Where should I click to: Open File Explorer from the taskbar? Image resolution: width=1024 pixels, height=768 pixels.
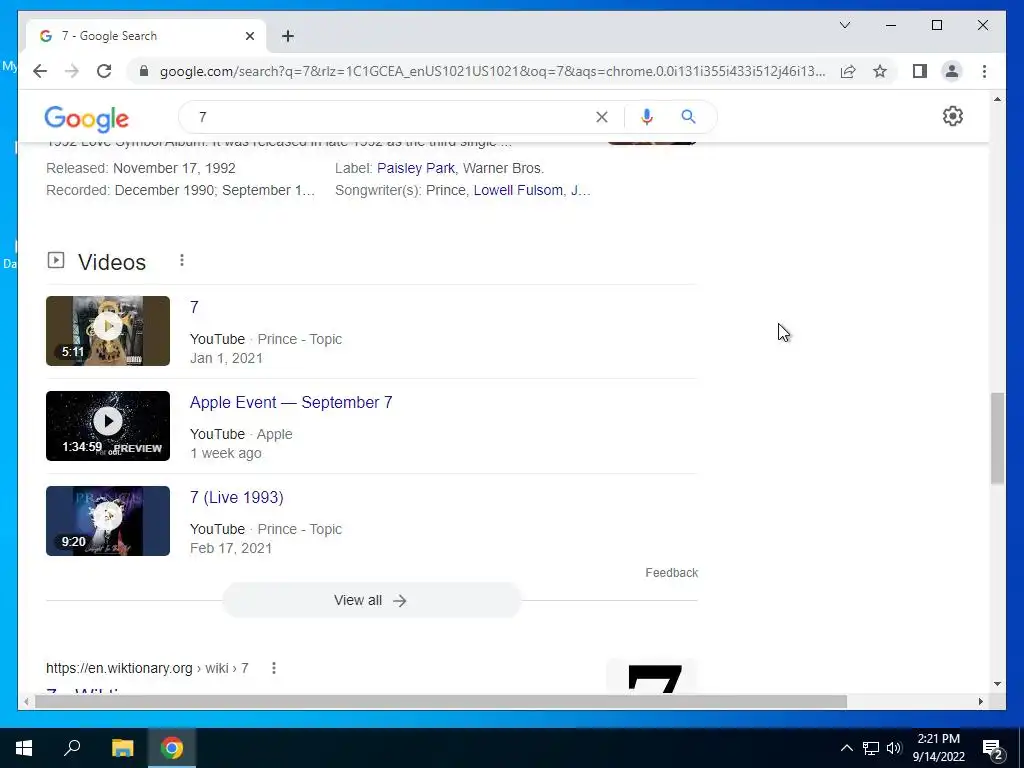coord(122,748)
